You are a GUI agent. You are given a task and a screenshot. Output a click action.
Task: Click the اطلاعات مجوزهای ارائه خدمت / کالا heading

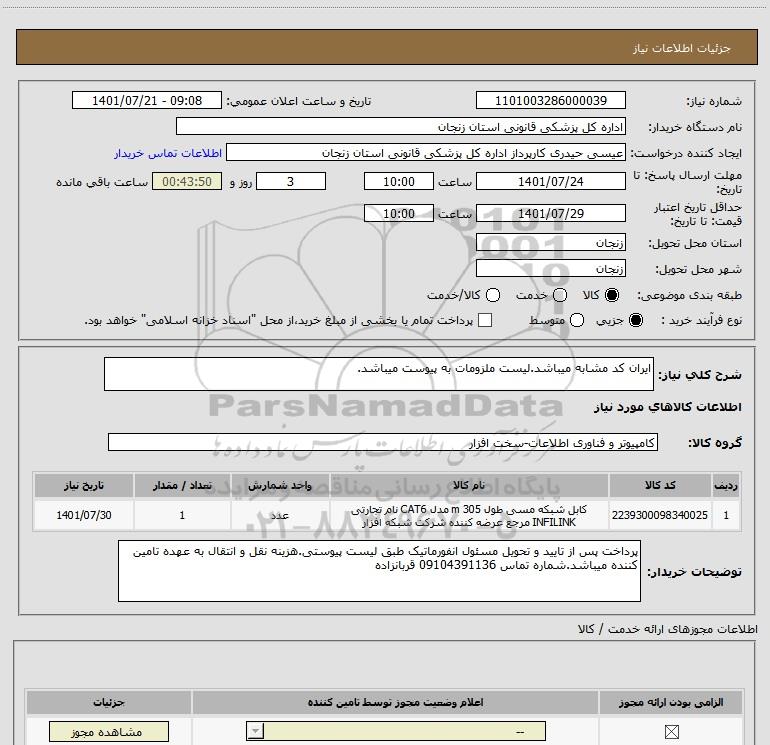pyautogui.click(x=668, y=629)
